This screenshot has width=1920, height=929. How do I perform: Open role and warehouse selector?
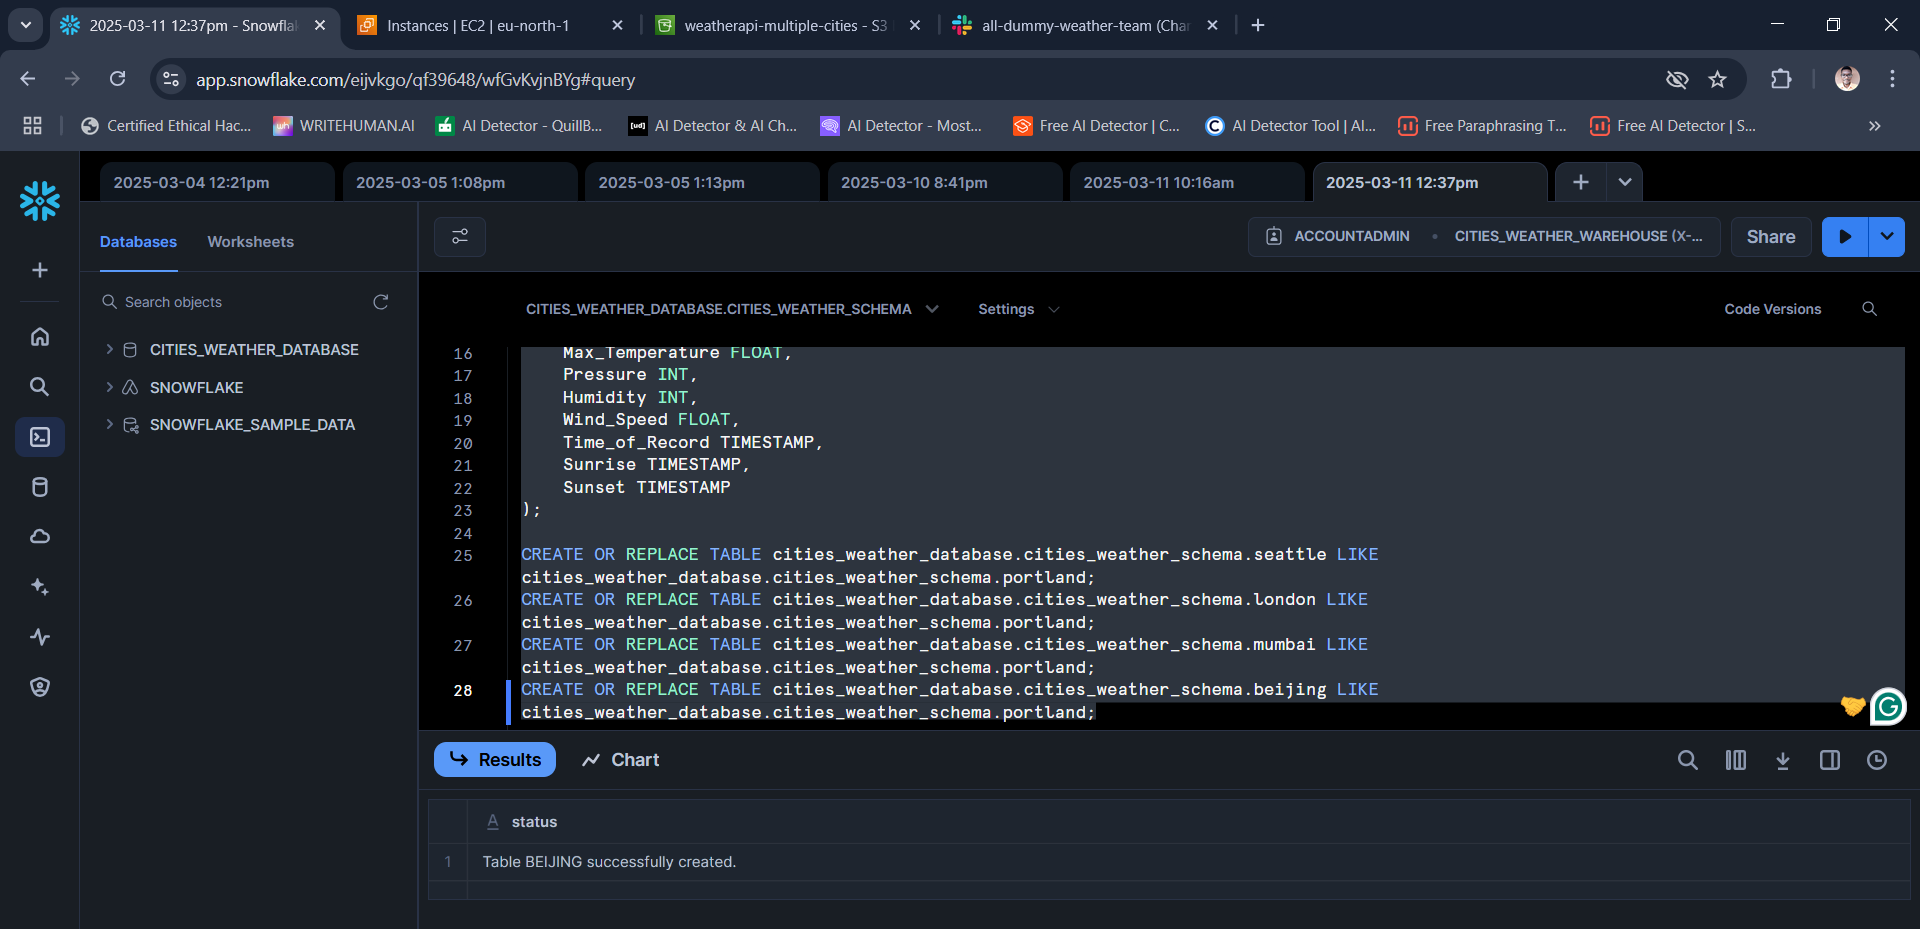click(1484, 237)
